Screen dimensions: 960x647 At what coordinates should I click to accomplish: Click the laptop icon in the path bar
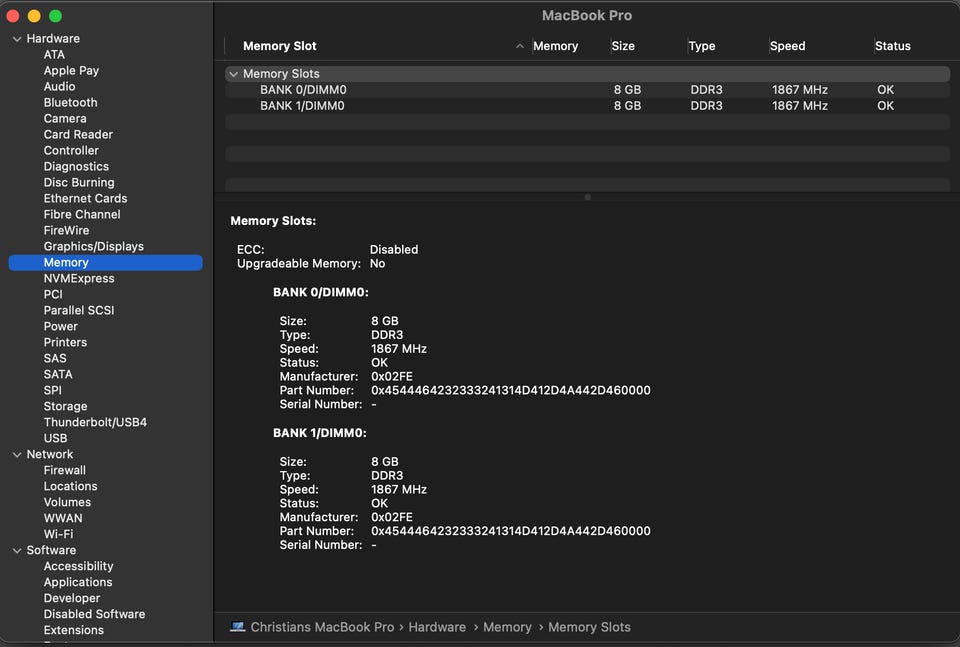[x=237, y=627]
